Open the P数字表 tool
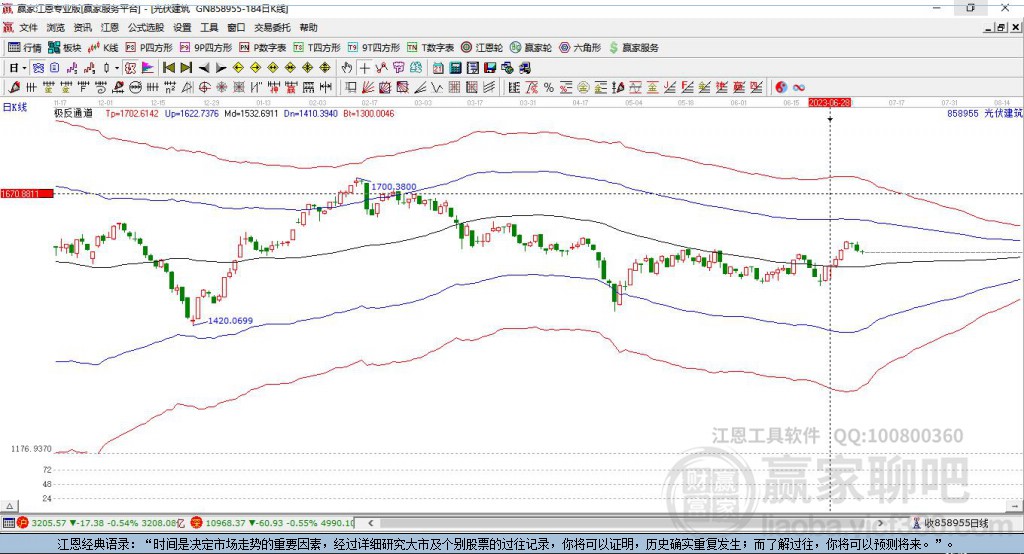The image size is (1024, 554). 263,48
